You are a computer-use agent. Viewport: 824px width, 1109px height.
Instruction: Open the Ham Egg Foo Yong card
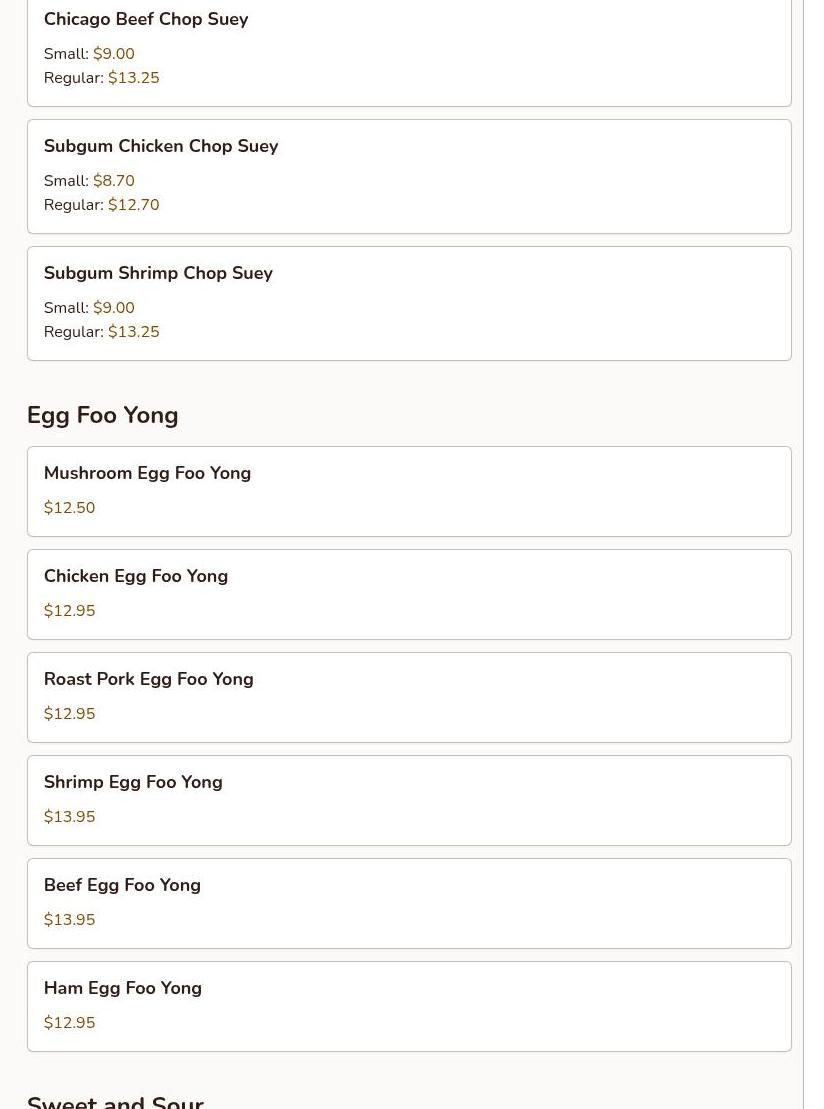click(409, 1006)
